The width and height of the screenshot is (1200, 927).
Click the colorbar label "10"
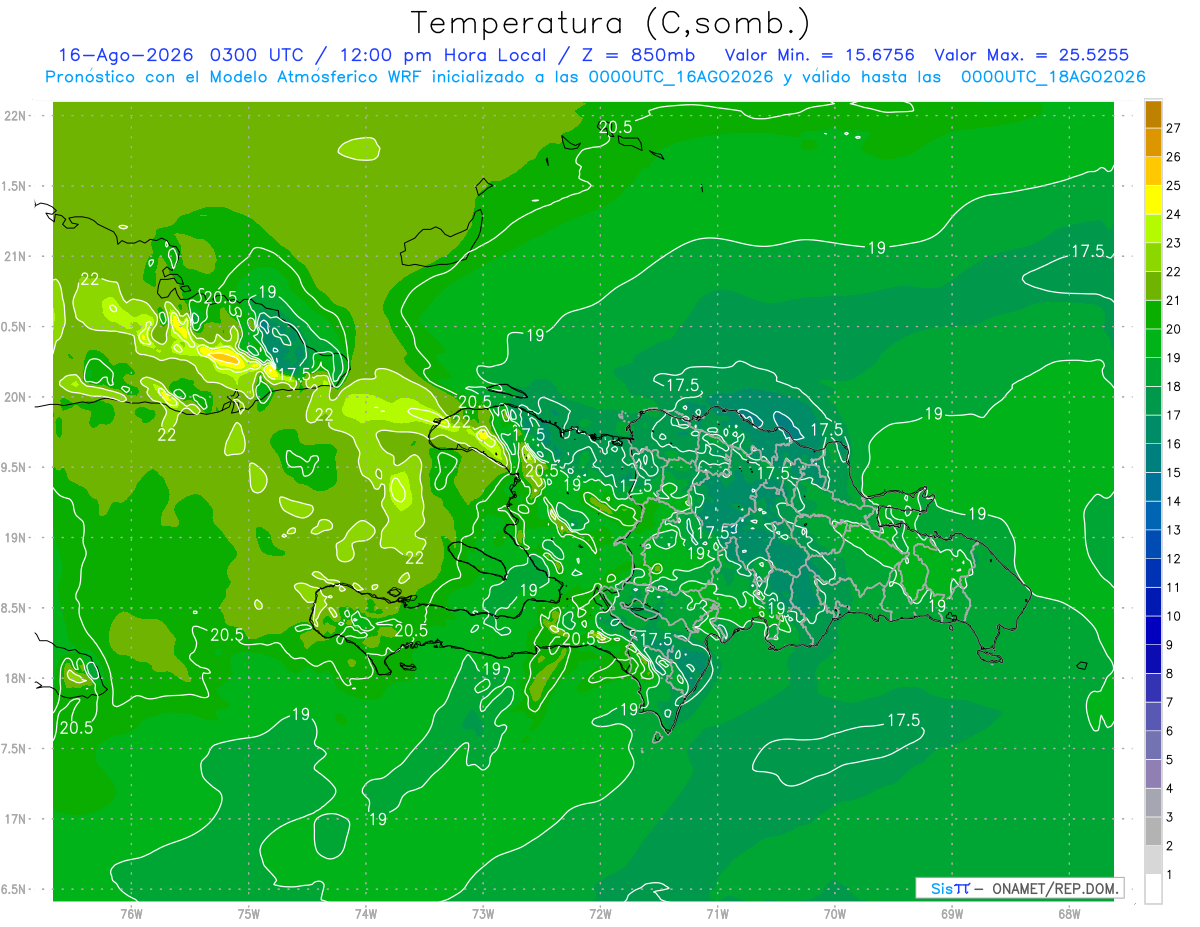click(x=1174, y=616)
